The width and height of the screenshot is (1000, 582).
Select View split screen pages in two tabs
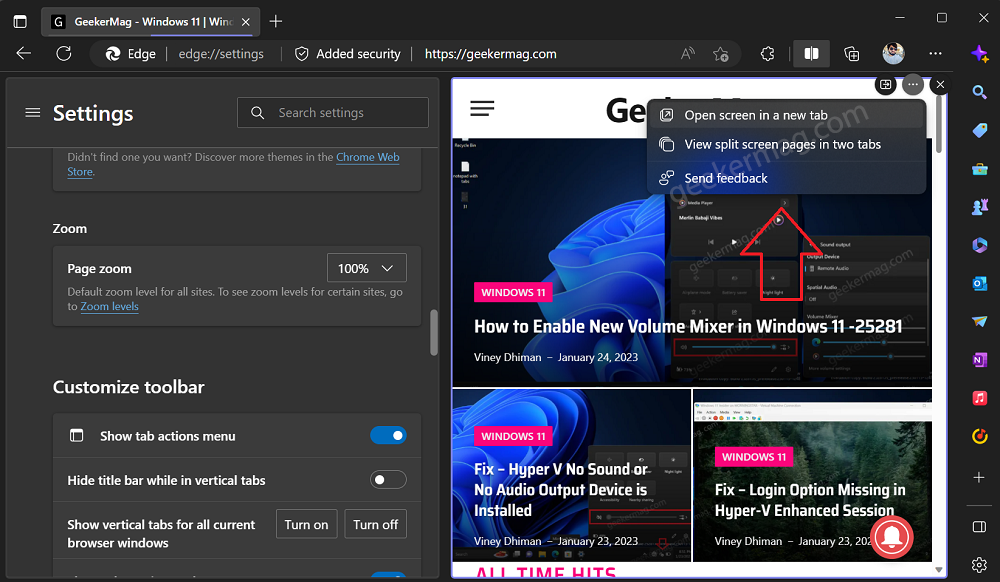(786, 145)
